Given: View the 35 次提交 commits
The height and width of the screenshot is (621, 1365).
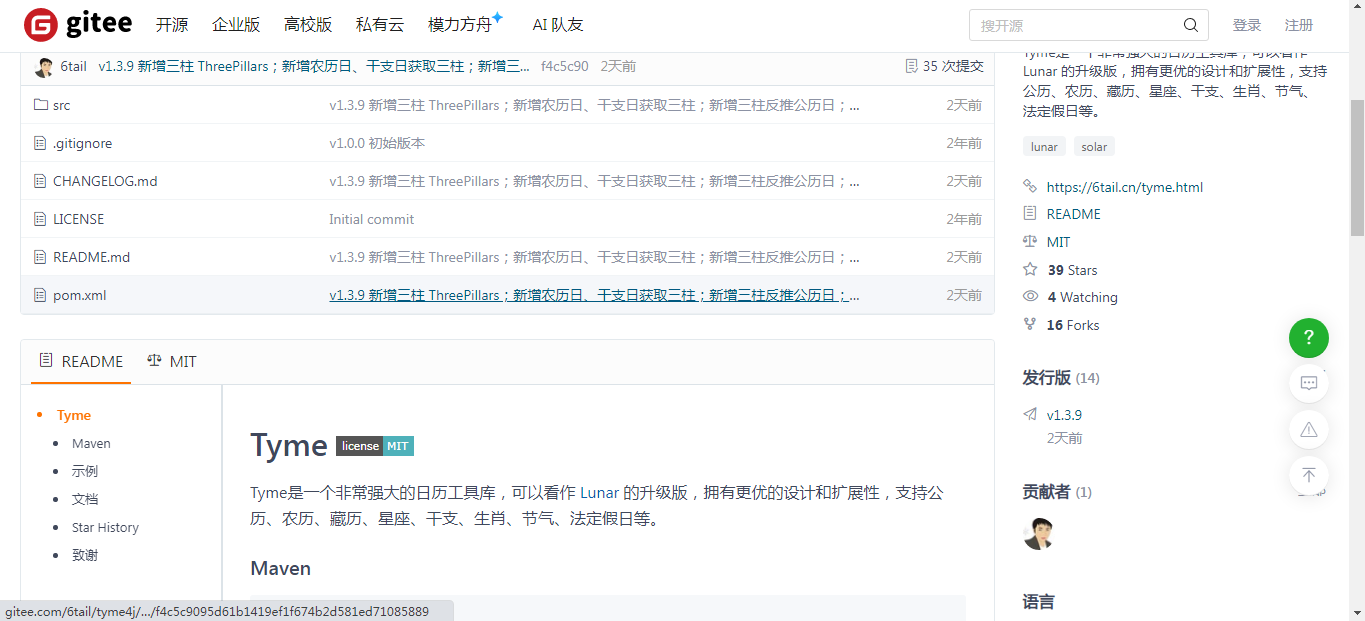Looking at the screenshot, I should pyautogui.click(x=953, y=66).
